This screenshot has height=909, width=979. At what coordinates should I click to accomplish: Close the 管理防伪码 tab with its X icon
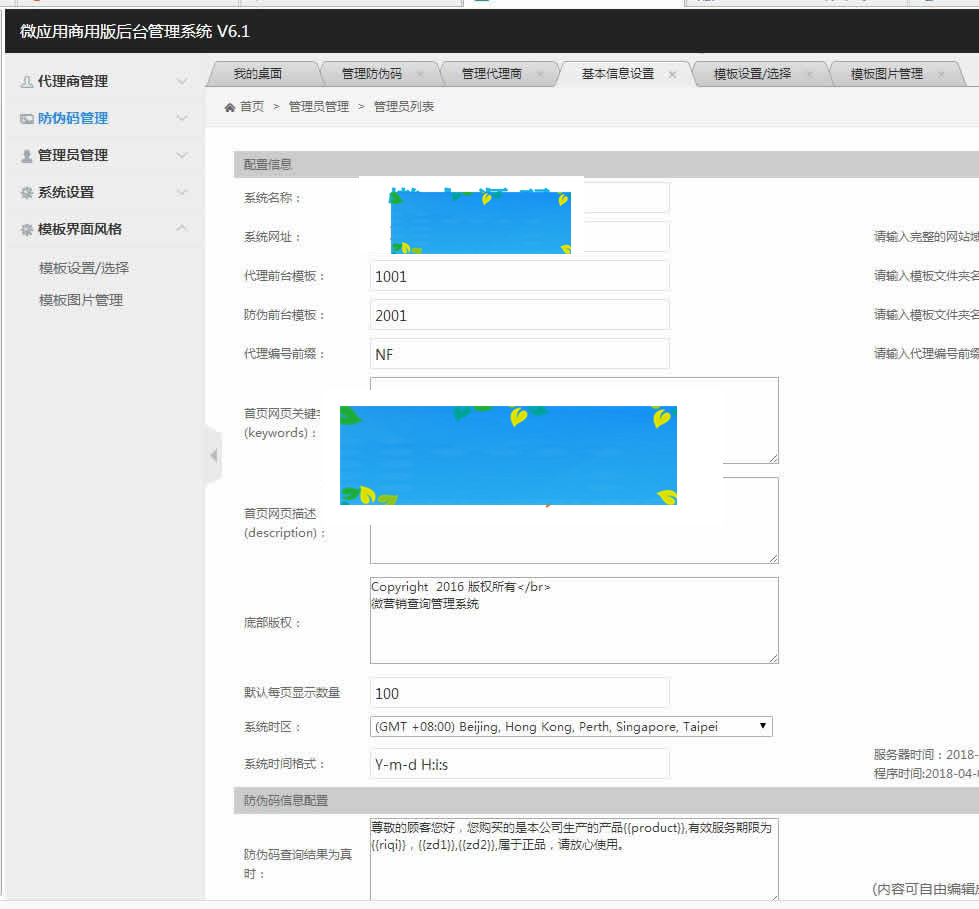[421, 73]
